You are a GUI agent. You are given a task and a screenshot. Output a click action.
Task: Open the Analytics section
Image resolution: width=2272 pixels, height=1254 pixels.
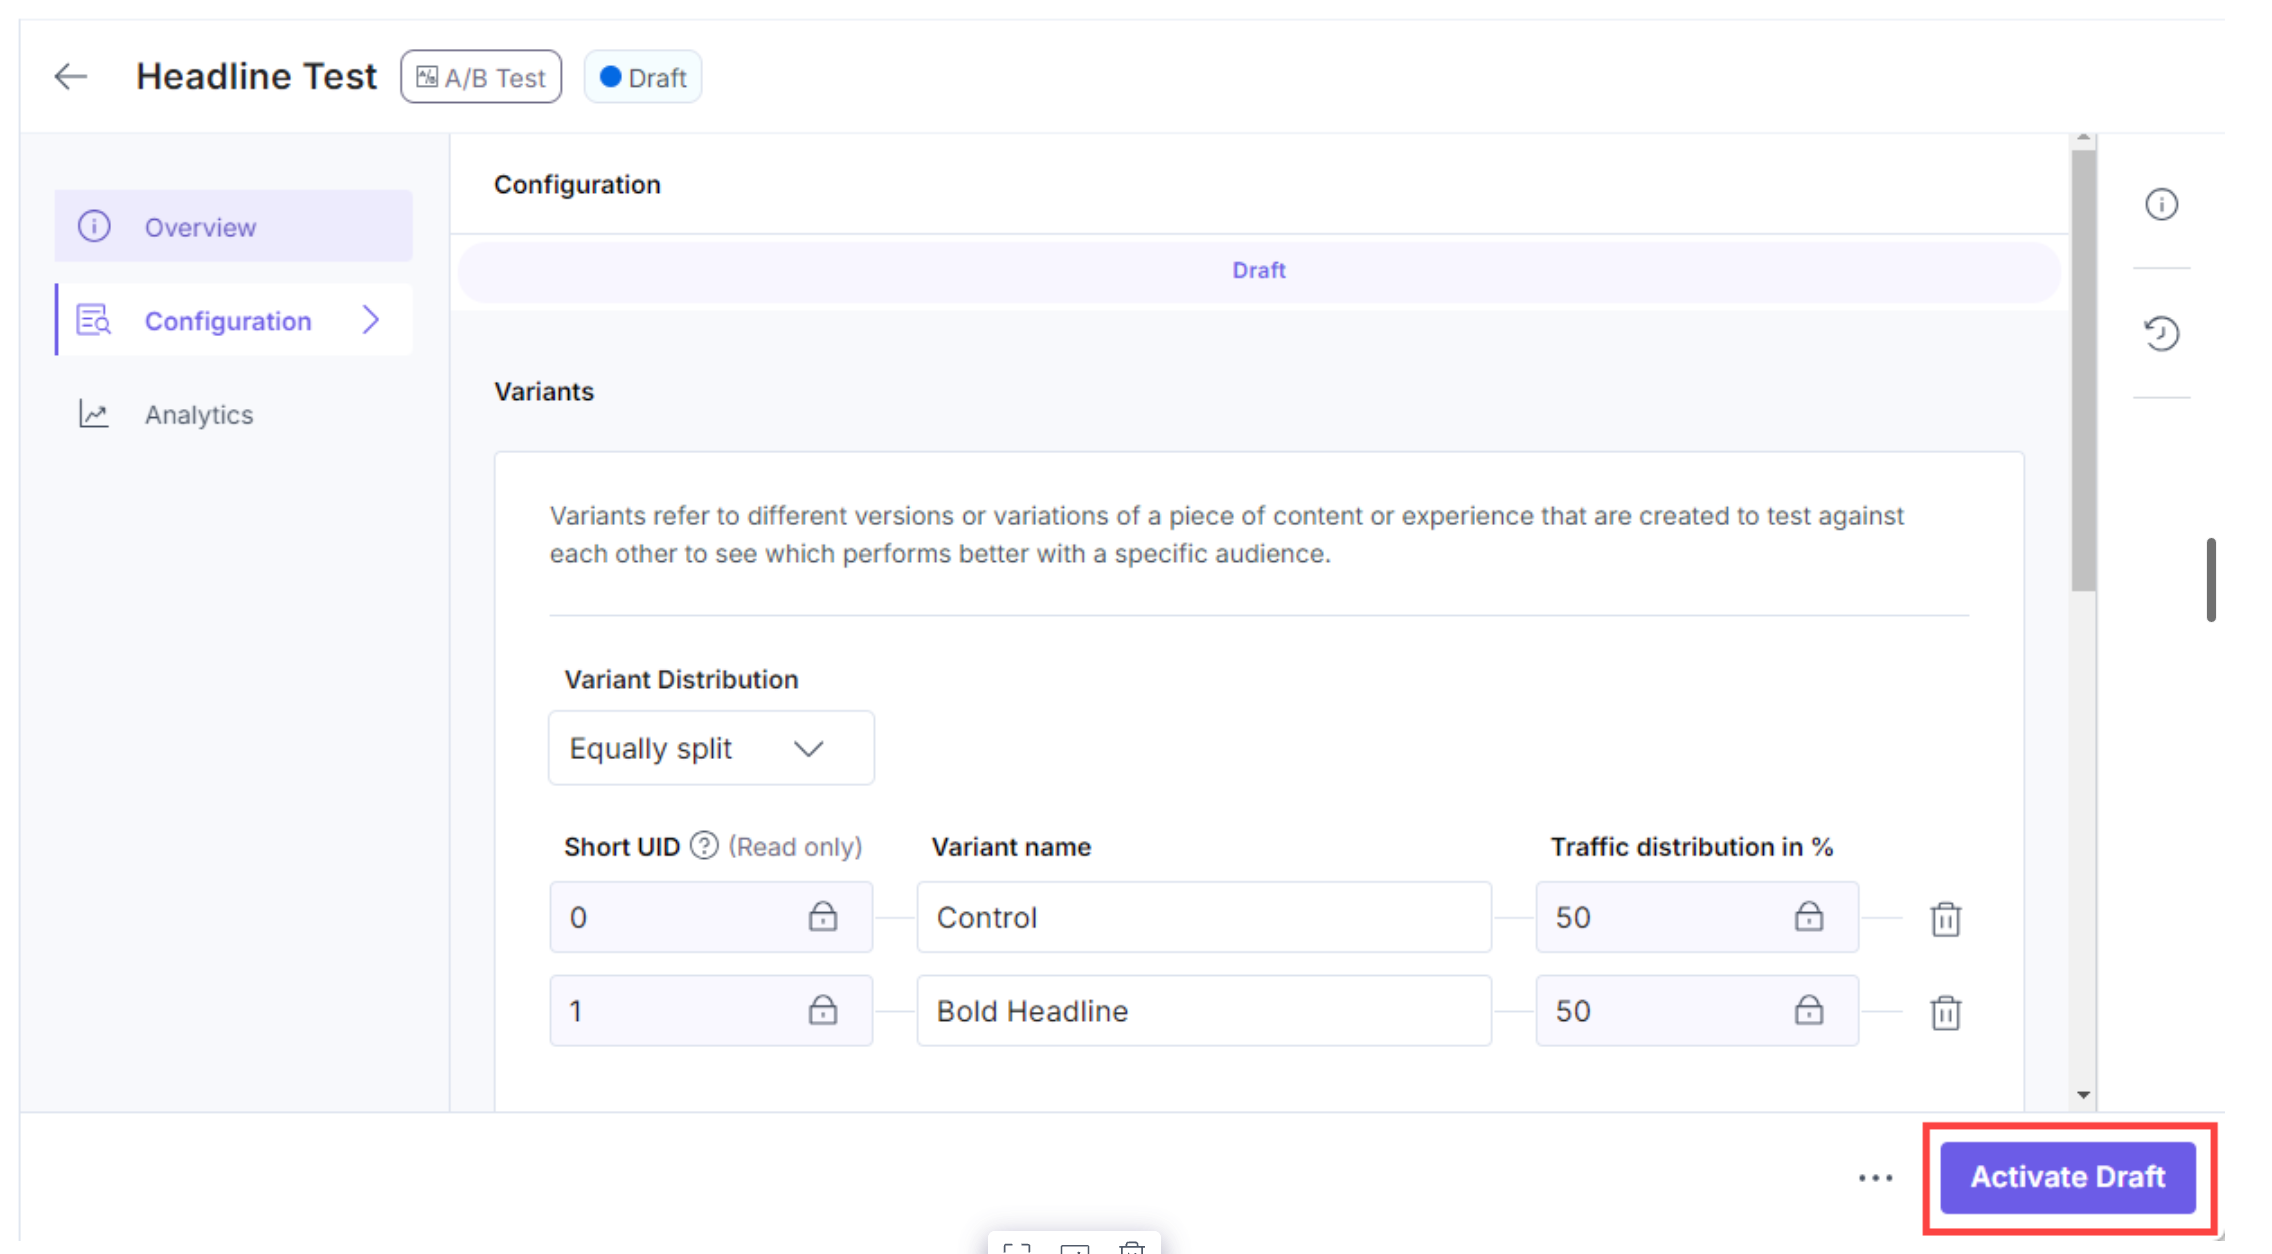[198, 414]
